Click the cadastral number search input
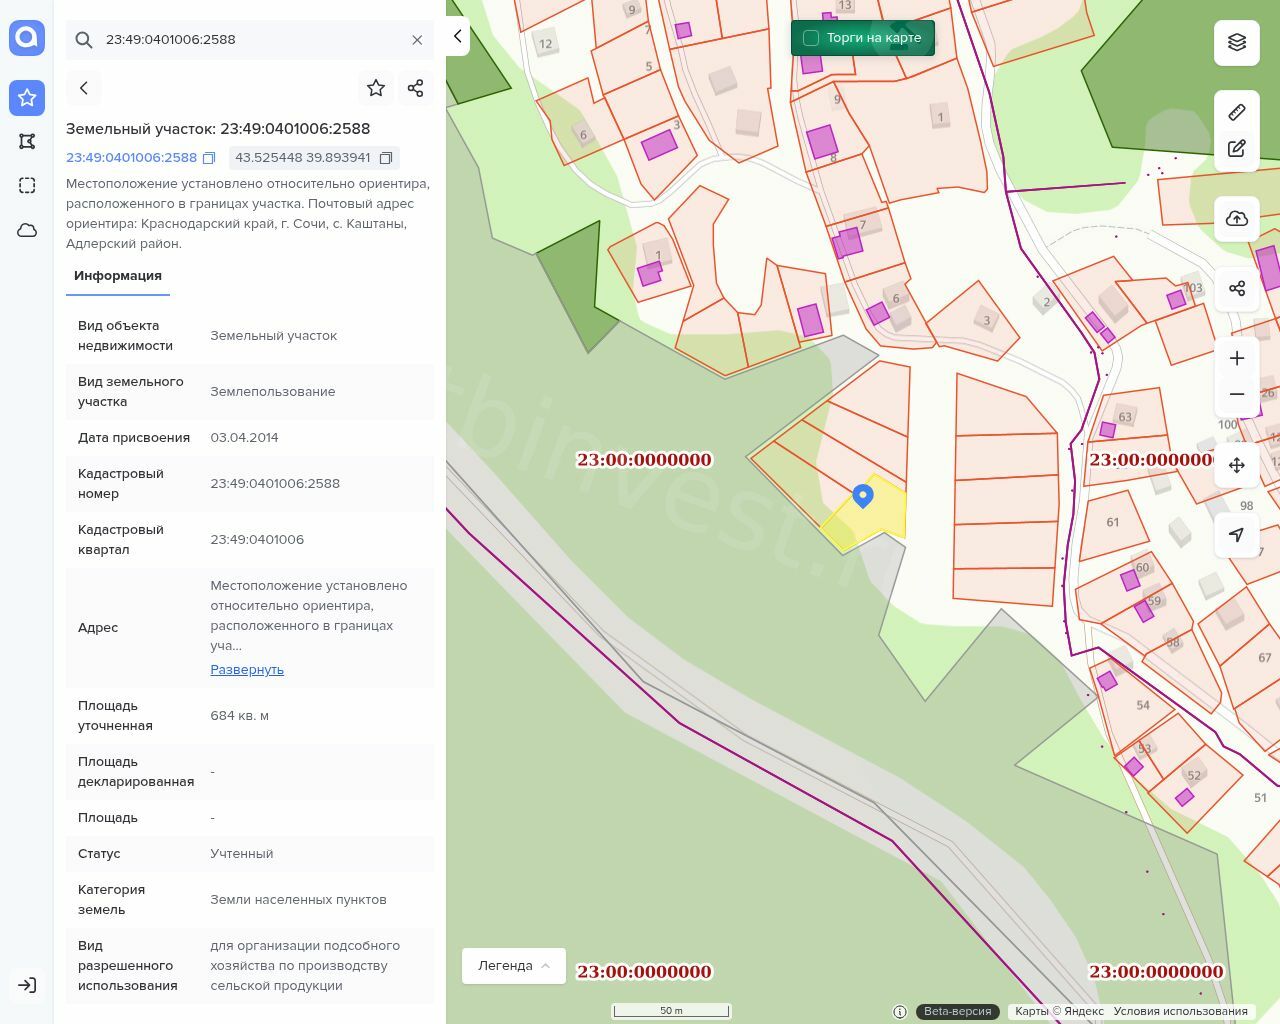The width and height of the screenshot is (1280, 1024). coord(250,40)
